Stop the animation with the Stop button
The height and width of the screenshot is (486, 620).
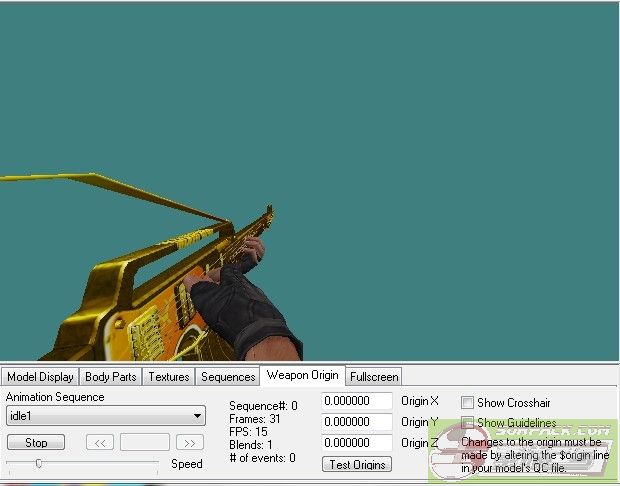point(36,442)
